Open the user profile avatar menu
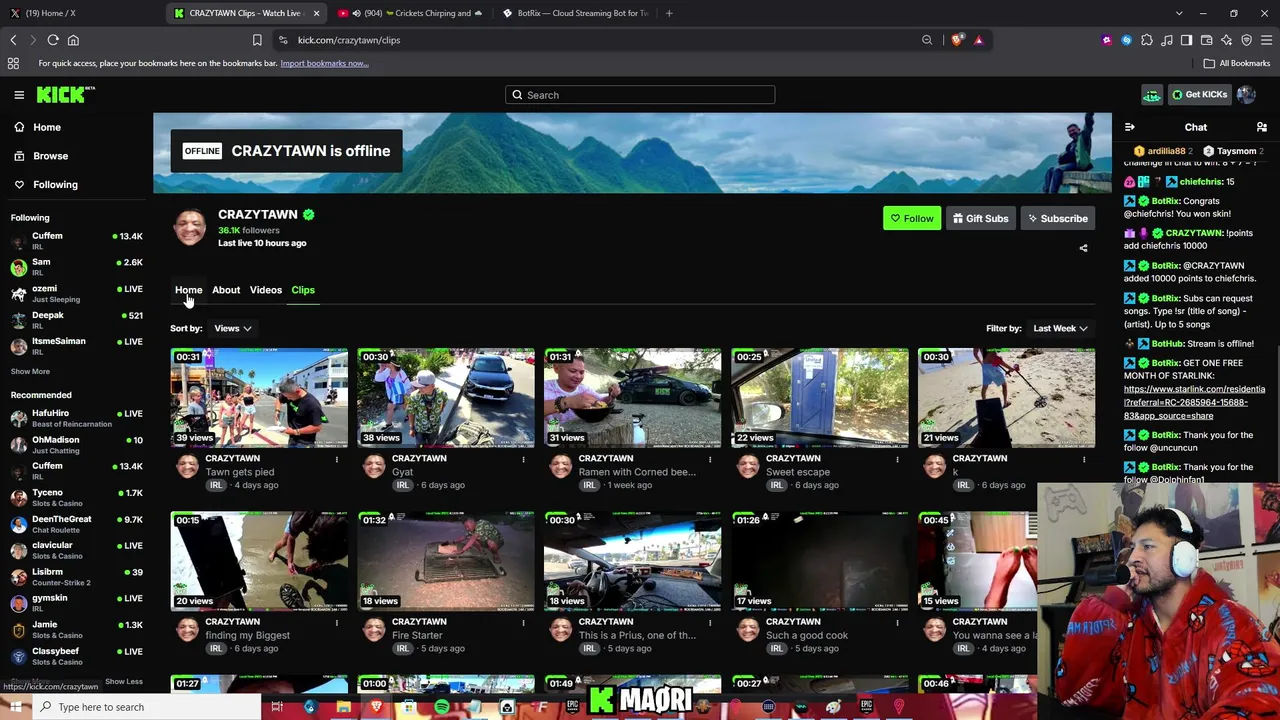The height and width of the screenshot is (720, 1280). click(x=1246, y=95)
